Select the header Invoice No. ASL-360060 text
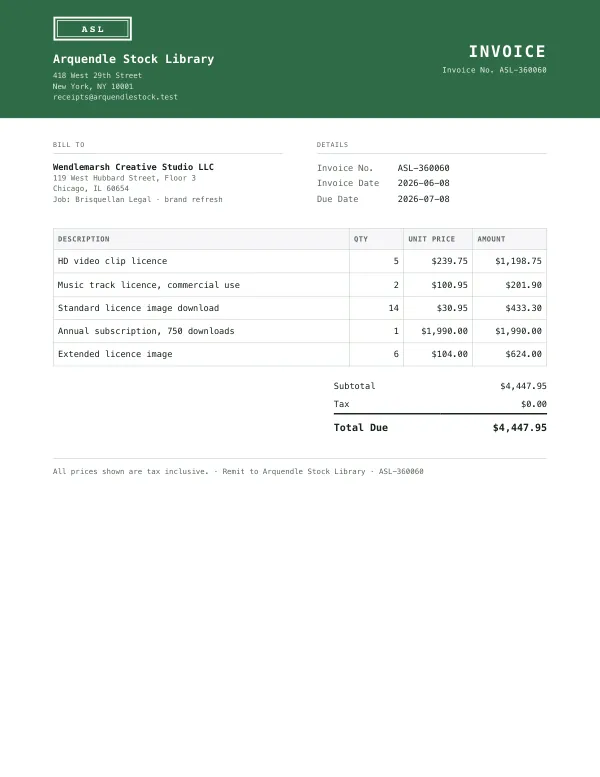Image resolution: width=600 pixels, height=777 pixels. click(x=494, y=70)
